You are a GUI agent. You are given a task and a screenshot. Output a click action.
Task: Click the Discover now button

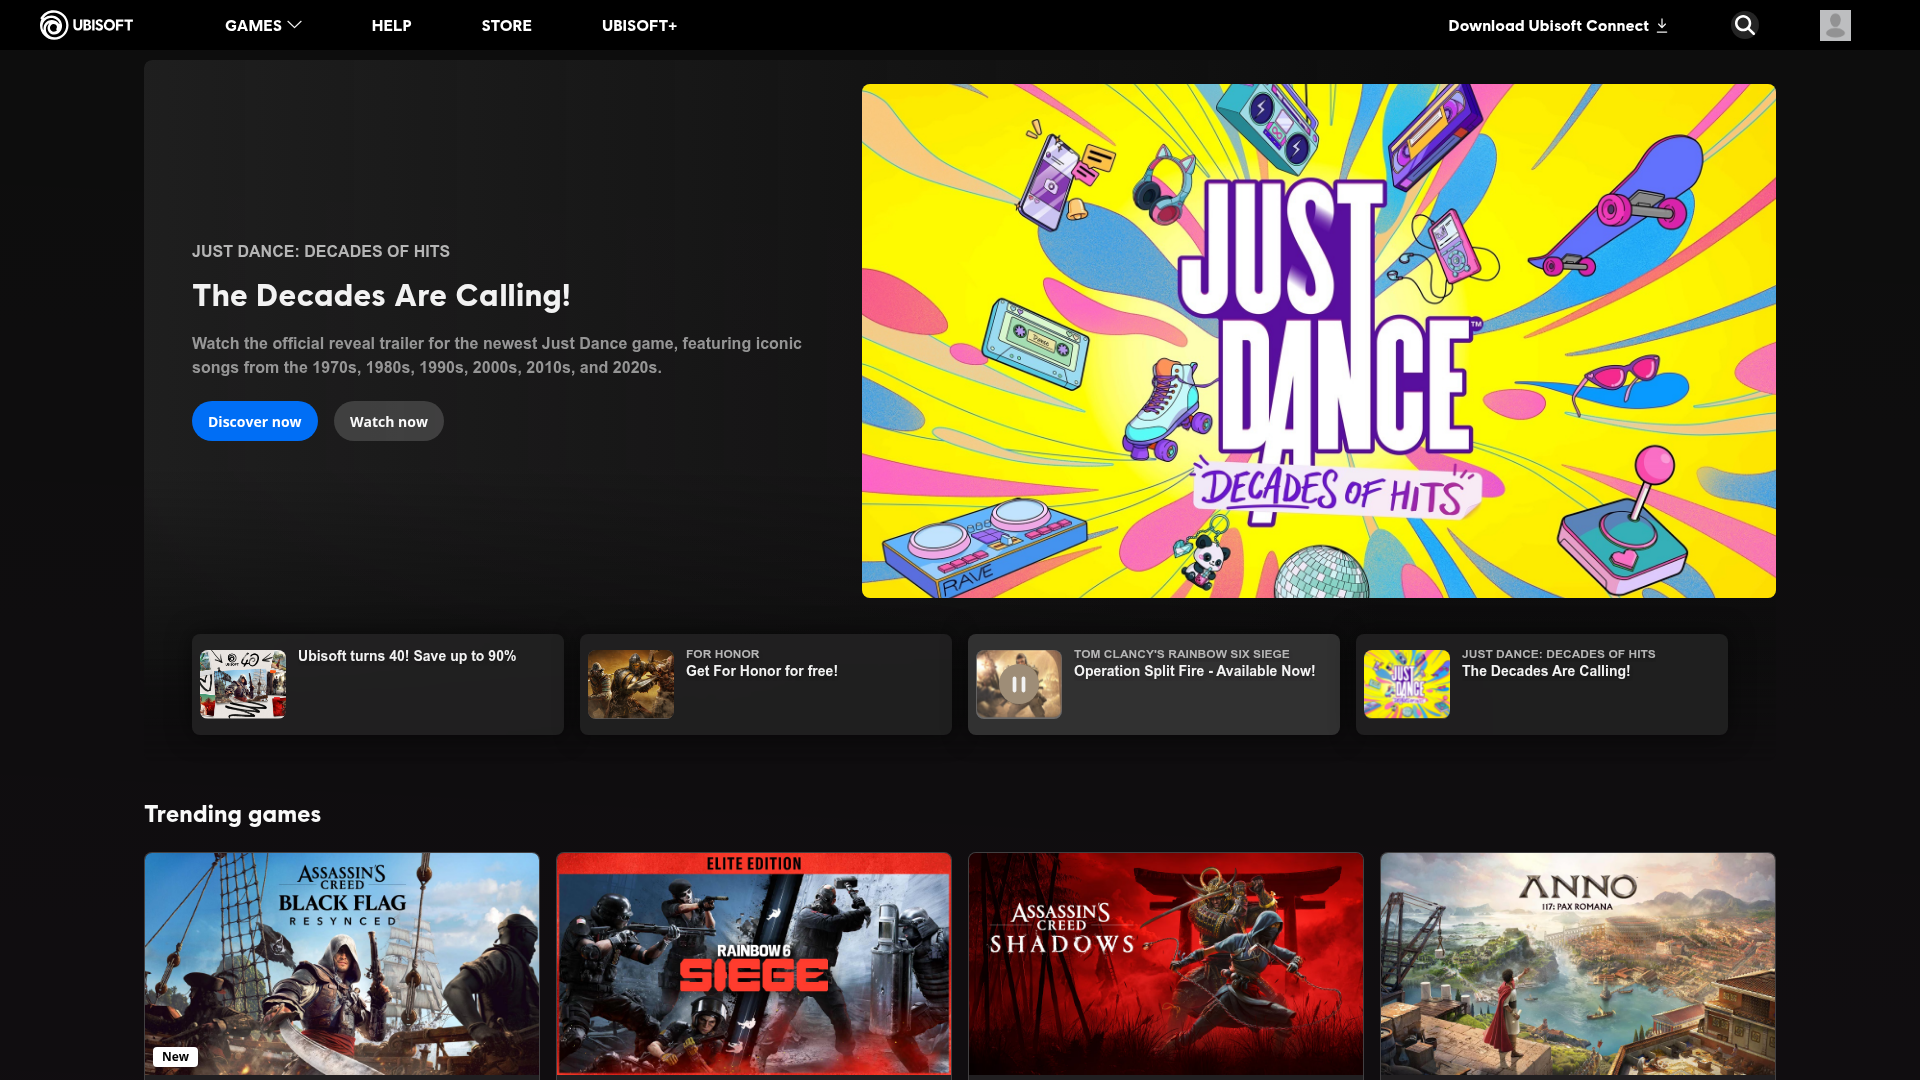click(x=255, y=421)
